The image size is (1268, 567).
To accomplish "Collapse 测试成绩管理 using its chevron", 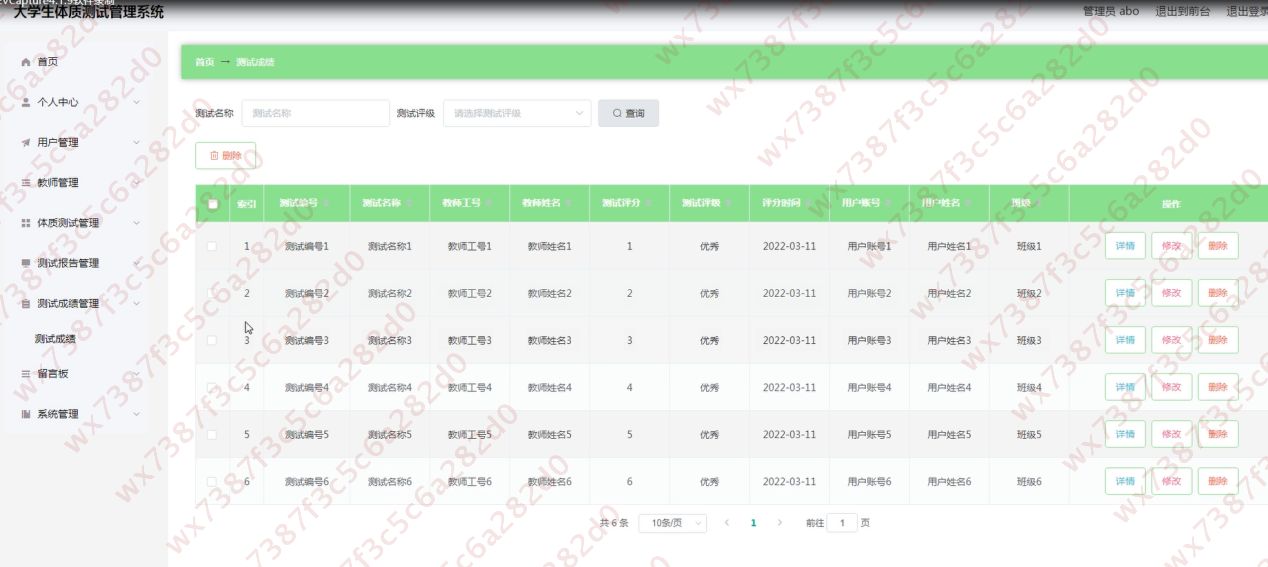I will (136, 303).
